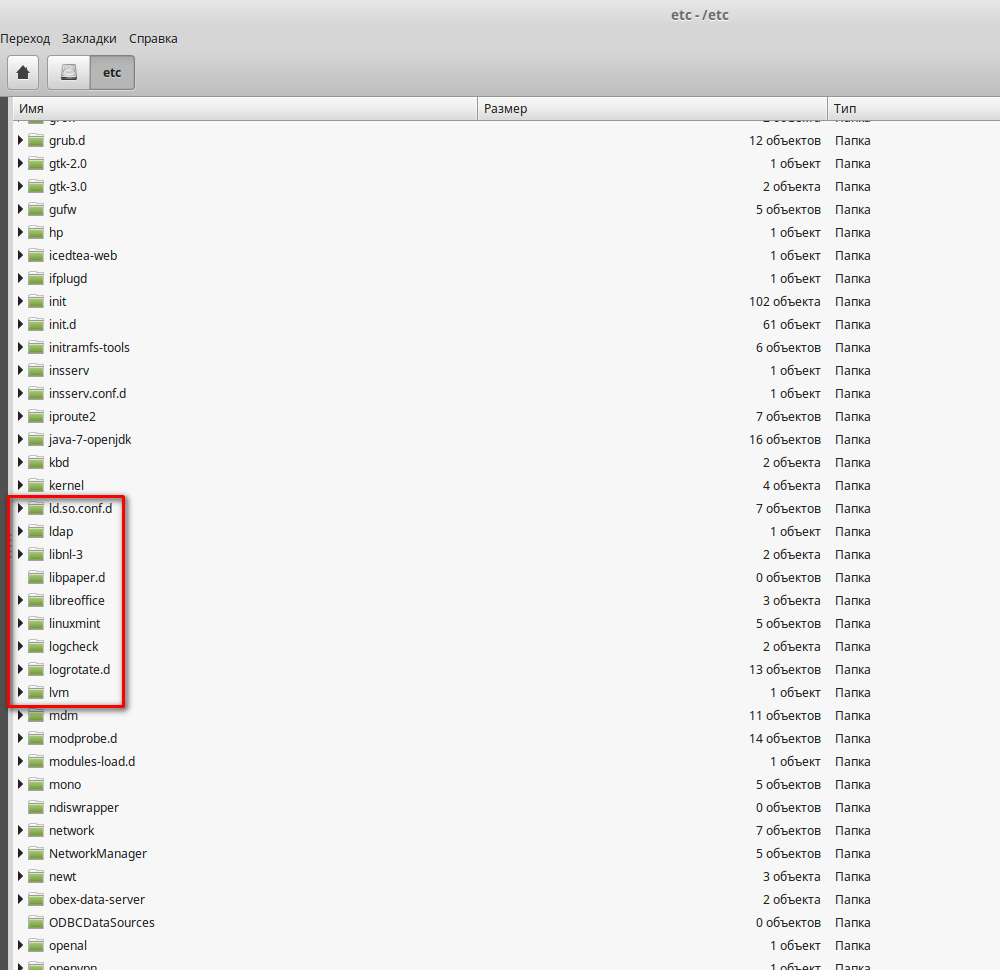Click the ODBCDataSources folder icon
Viewport: 1000px width, 970px height.
tap(36, 922)
